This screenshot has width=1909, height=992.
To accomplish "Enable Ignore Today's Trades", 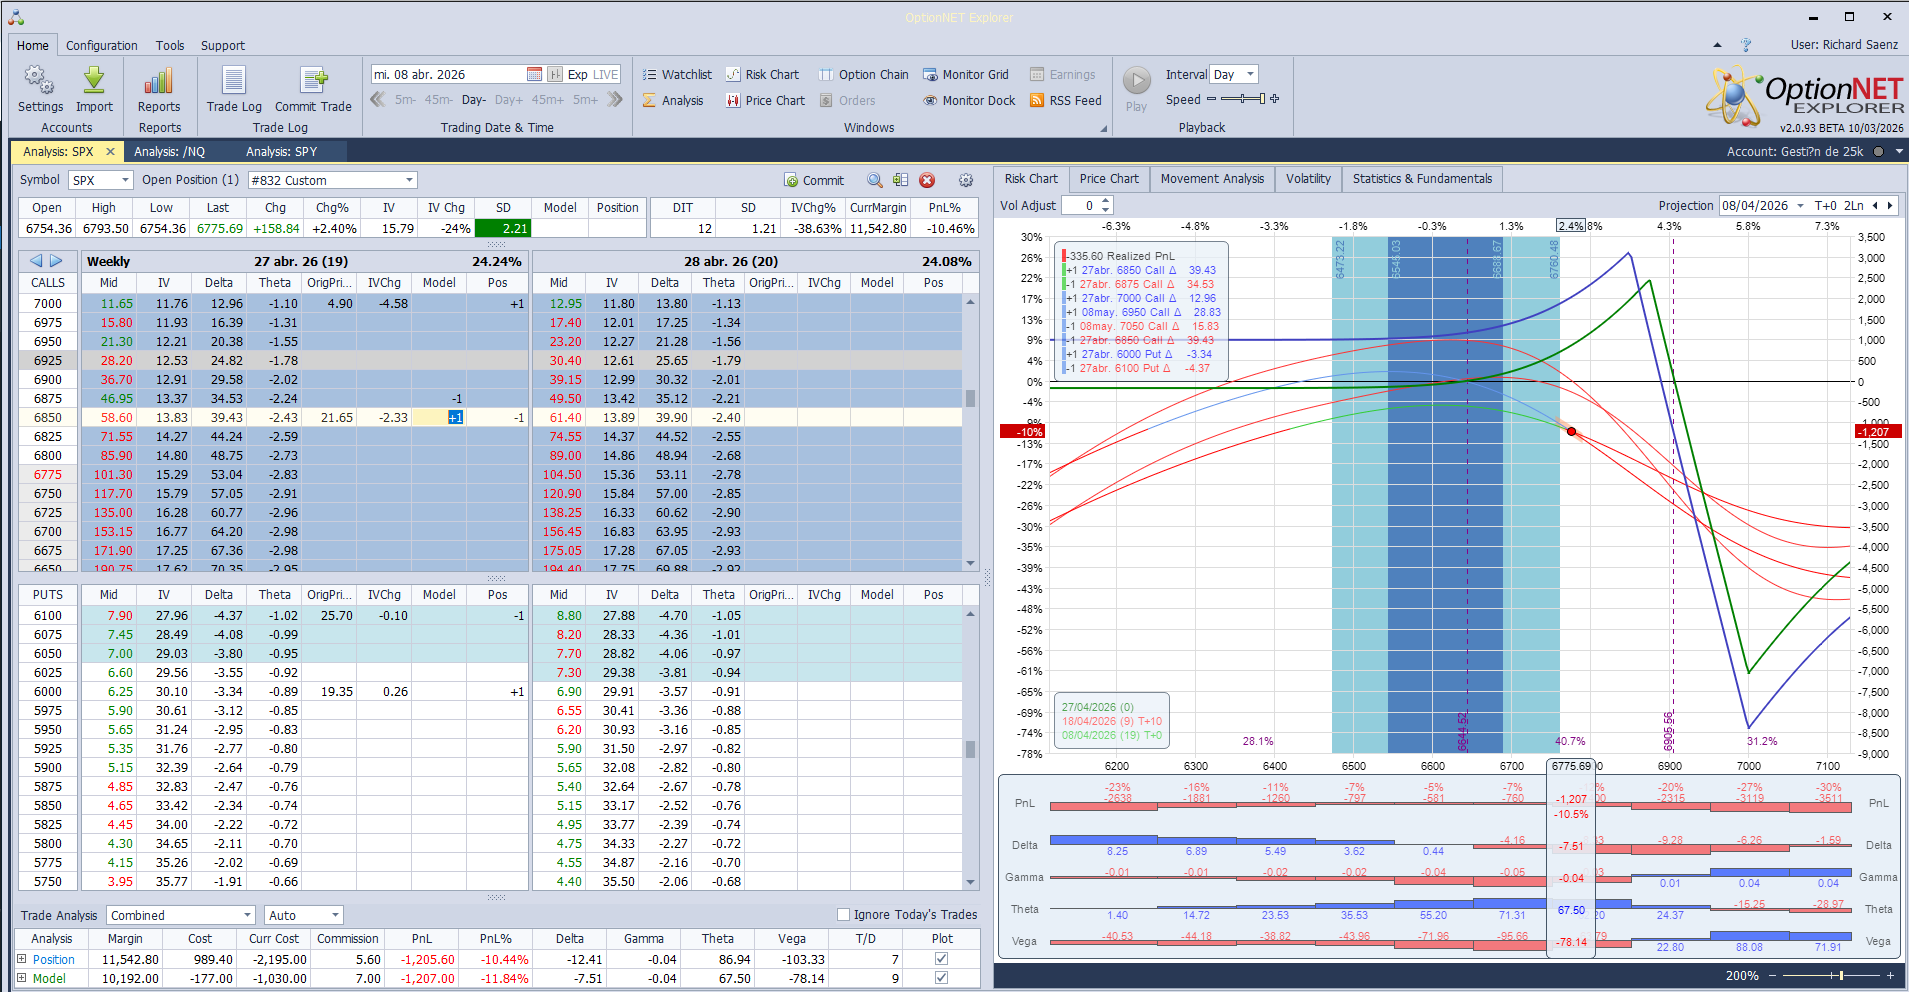I will [x=845, y=914].
